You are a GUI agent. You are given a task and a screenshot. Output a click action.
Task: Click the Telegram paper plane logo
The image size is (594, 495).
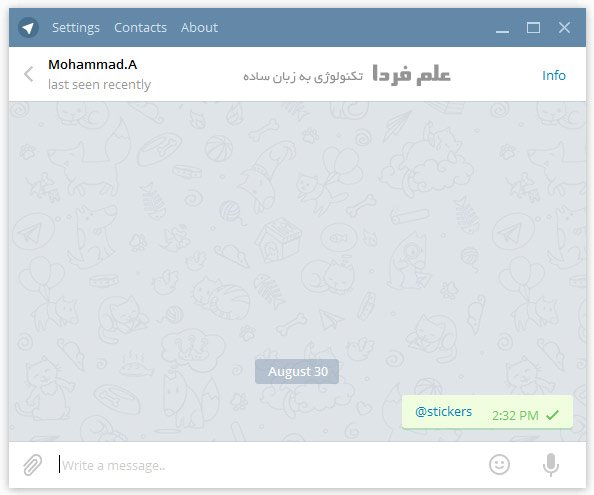tap(28, 28)
